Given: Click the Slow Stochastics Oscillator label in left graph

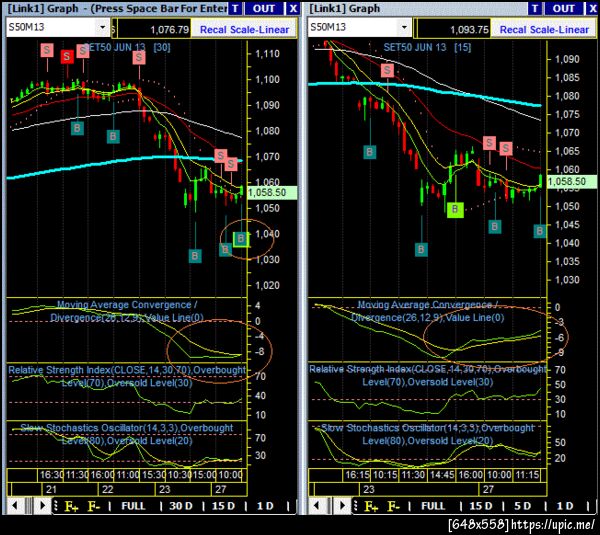Looking at the screenshot, I should pyautogui.click(x=127, y=434).
